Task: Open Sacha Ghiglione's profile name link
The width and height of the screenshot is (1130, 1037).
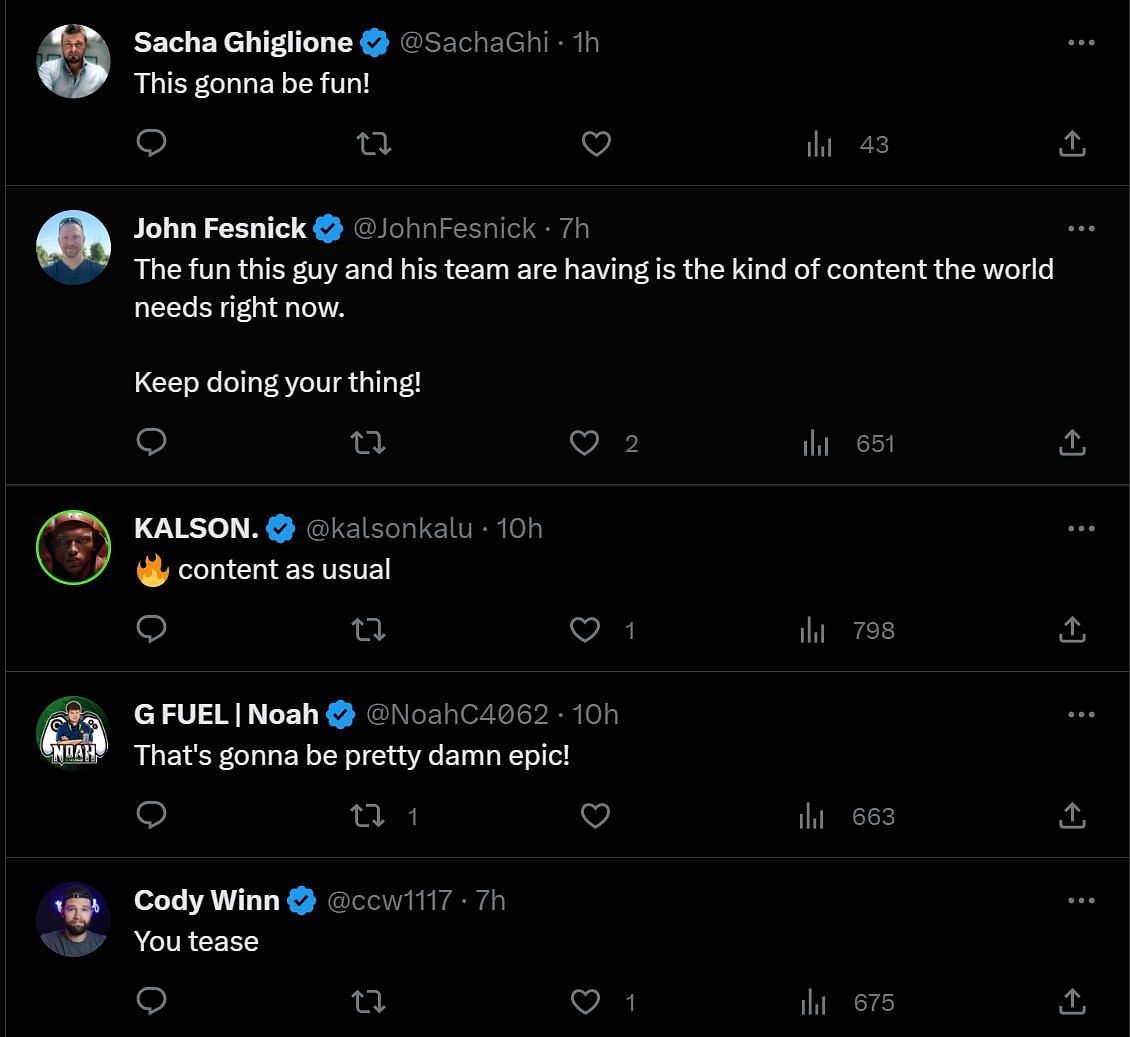Action: click(244, 42)
